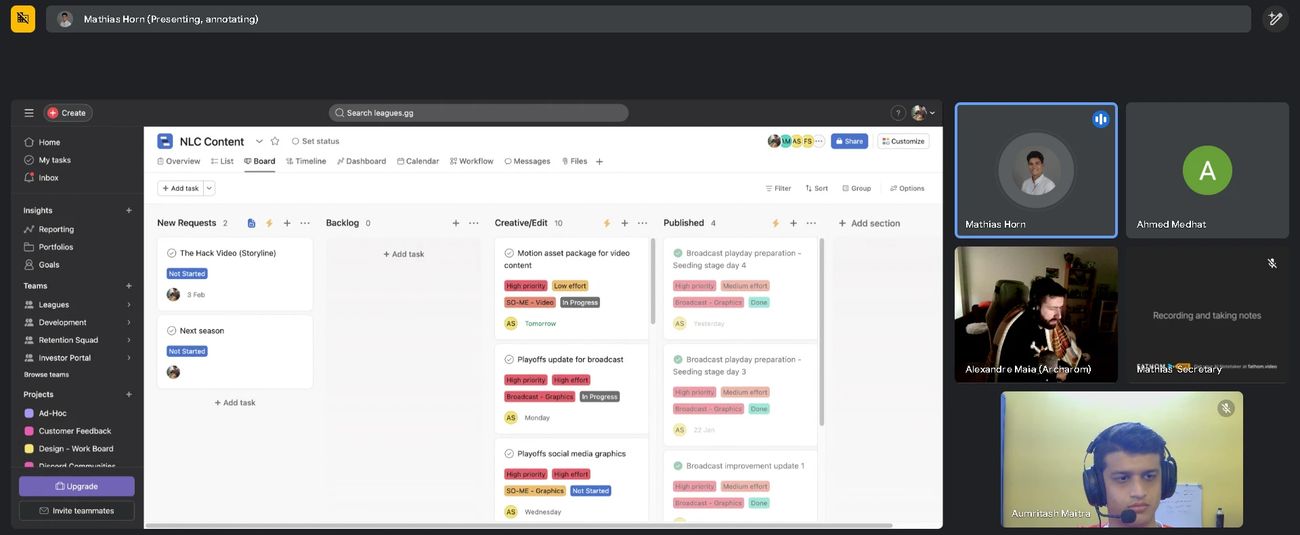The height and width of the screenshot is (535, 1300).
Task: Expand the Investor Portal team chevron
Action: pos(129,358)
